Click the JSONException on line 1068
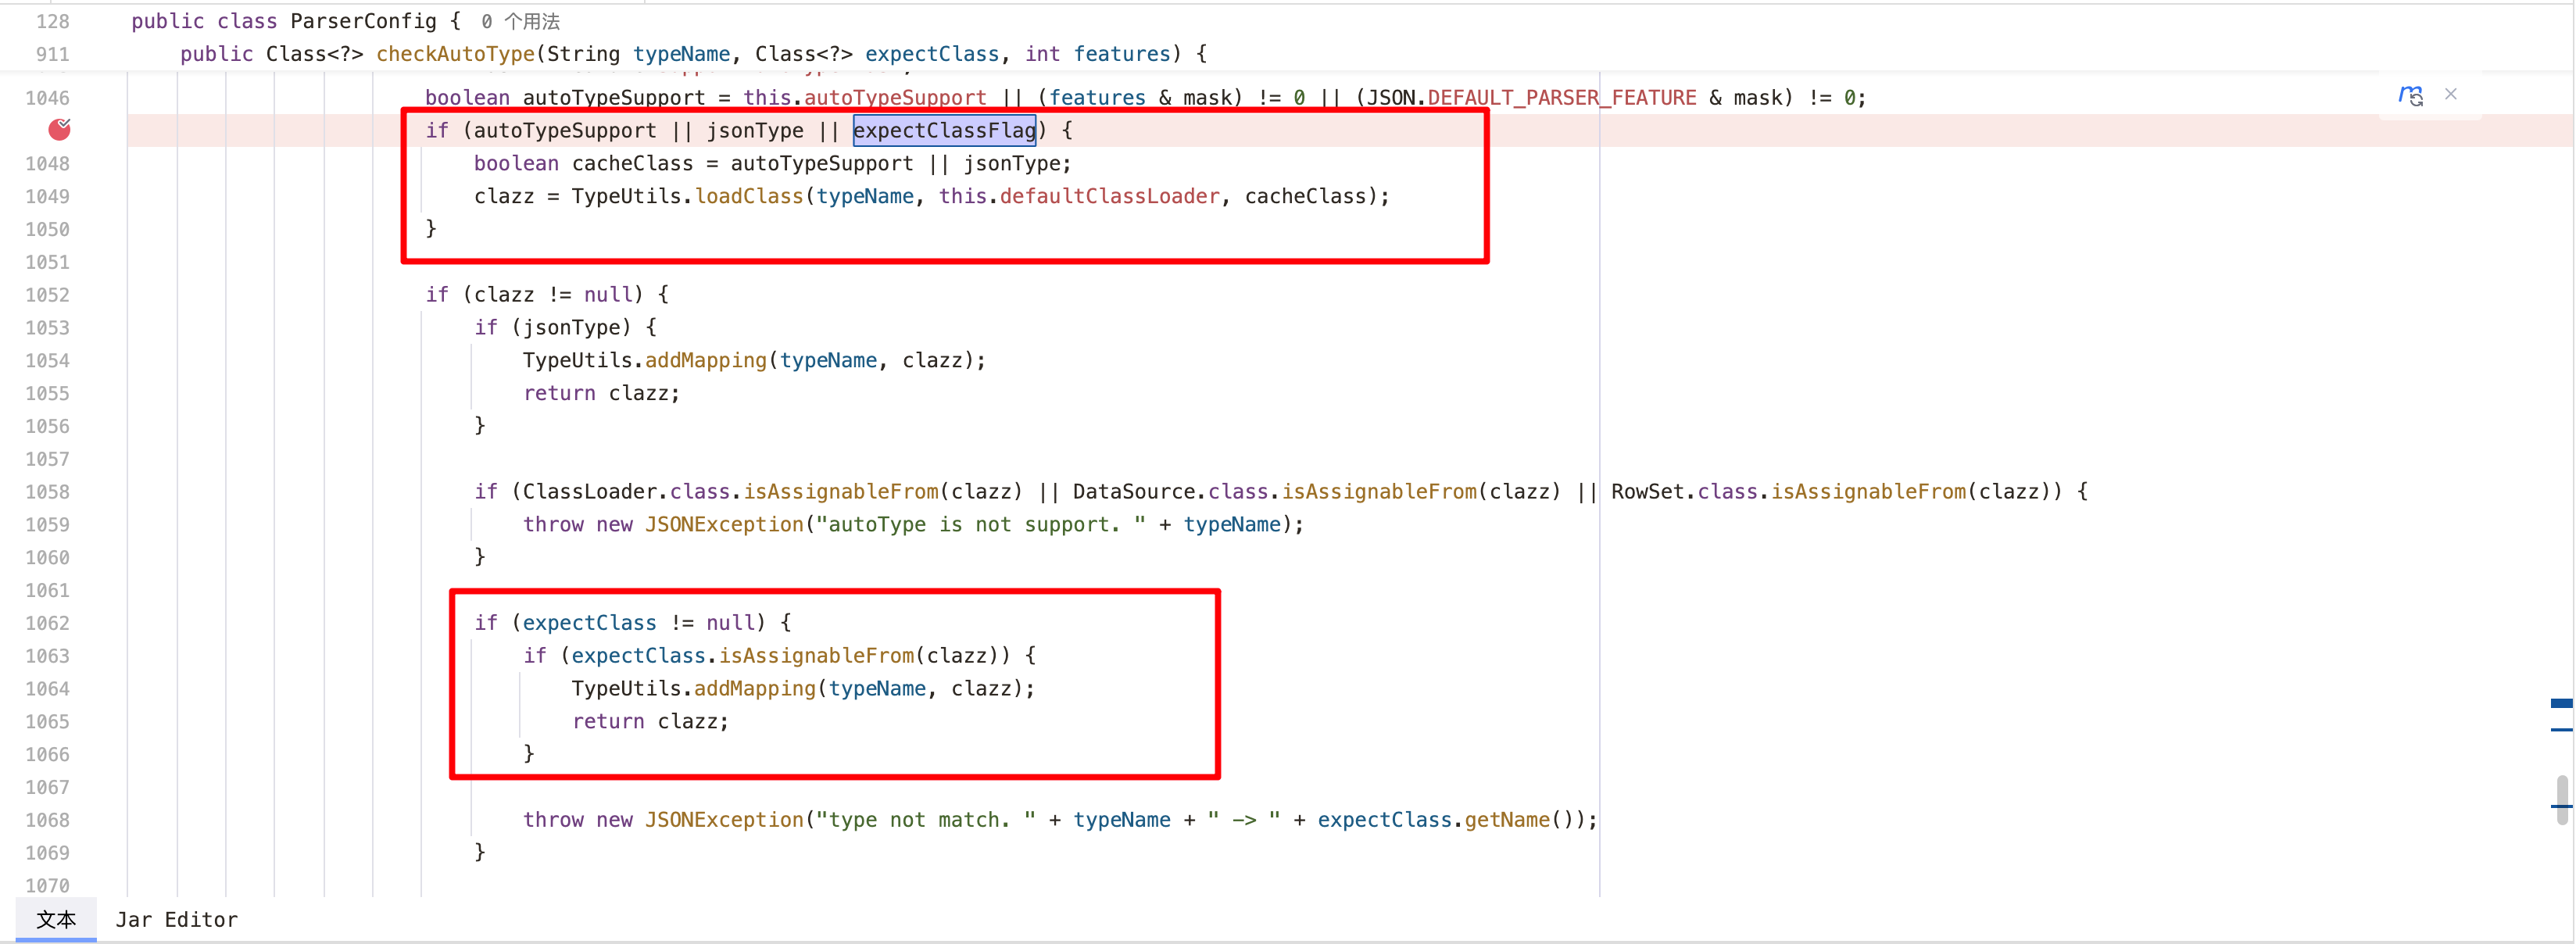This screenshot has height=944, width=2576. click(x=724, y=819)
